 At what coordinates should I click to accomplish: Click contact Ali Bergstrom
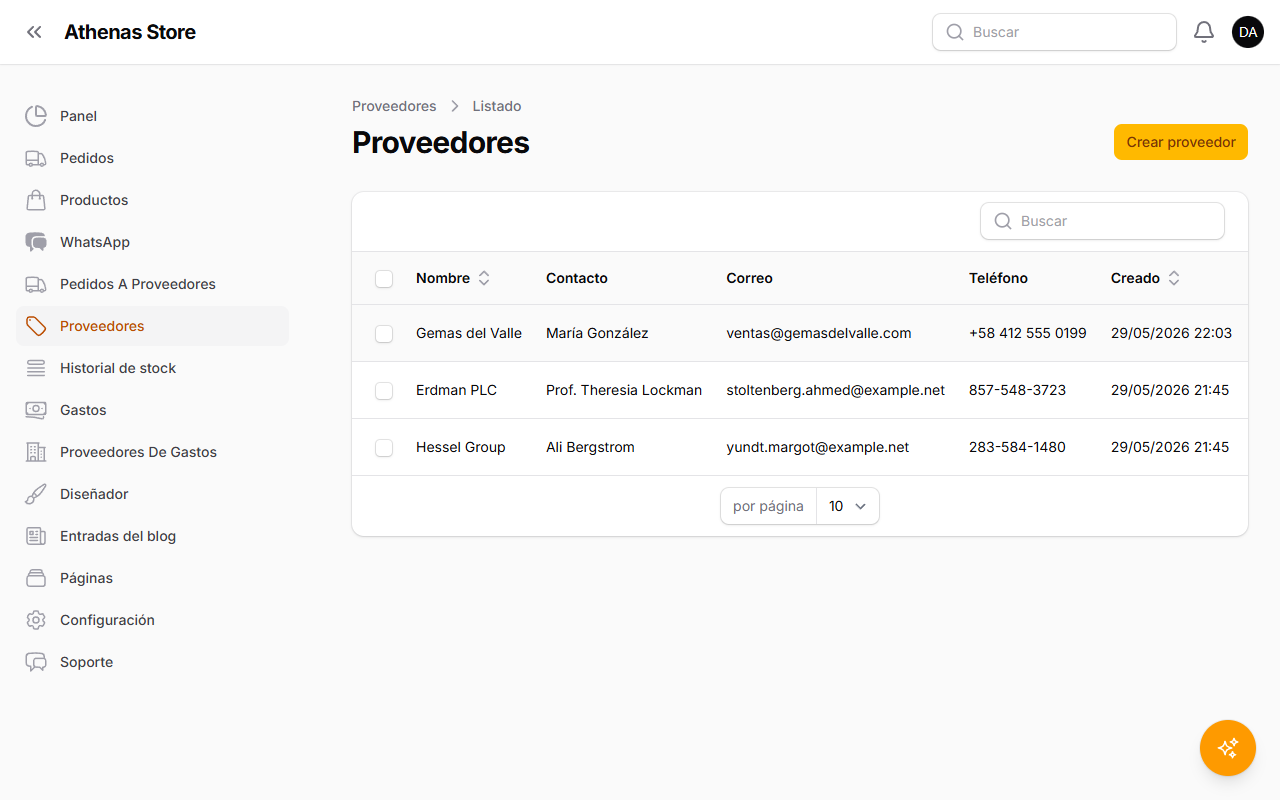(590, 447)
